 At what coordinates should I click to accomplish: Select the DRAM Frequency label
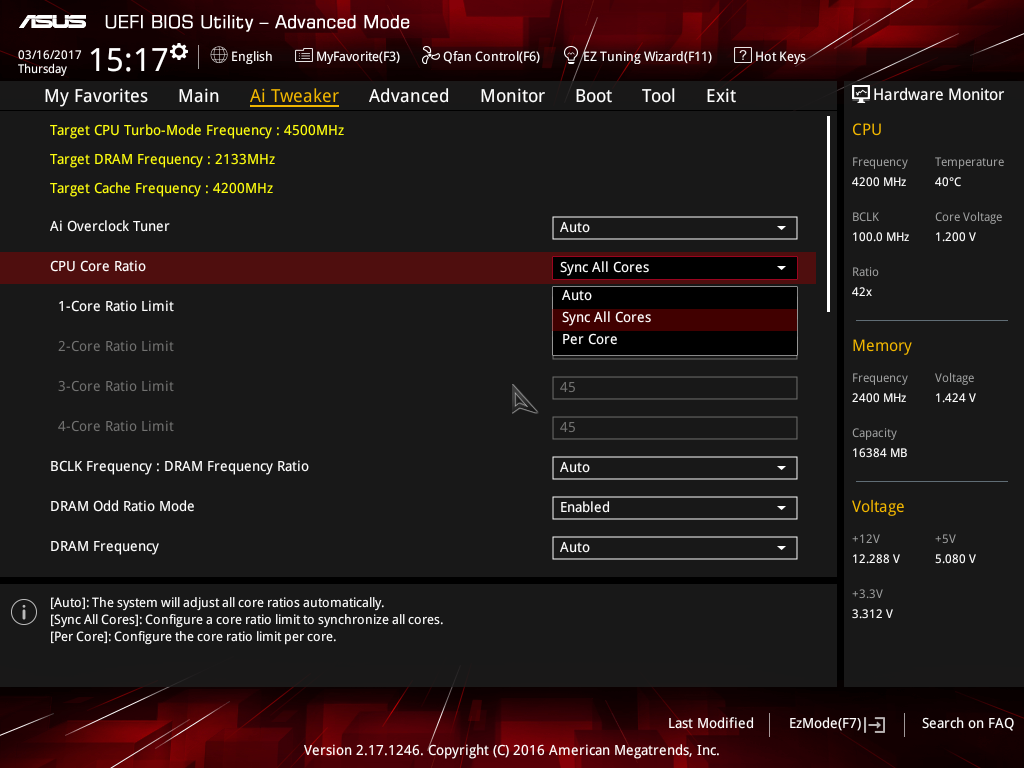click(104, 546)
